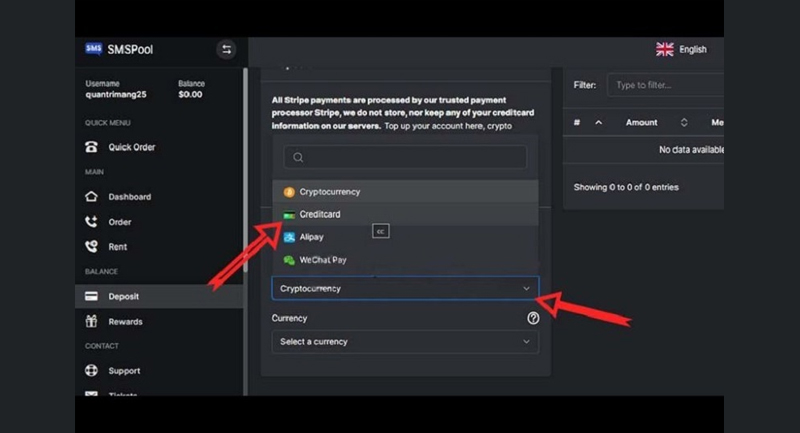The image size is (800, 433).
Task: Click the Deposit card icon
Action: click(91, 296)
